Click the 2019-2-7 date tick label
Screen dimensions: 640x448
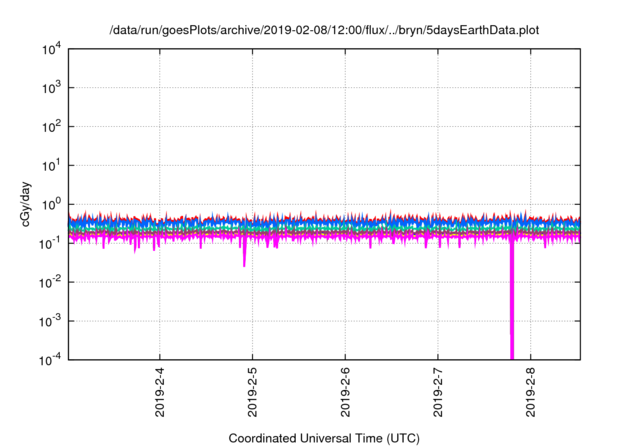pyautogui.click(x=438, y=392)
